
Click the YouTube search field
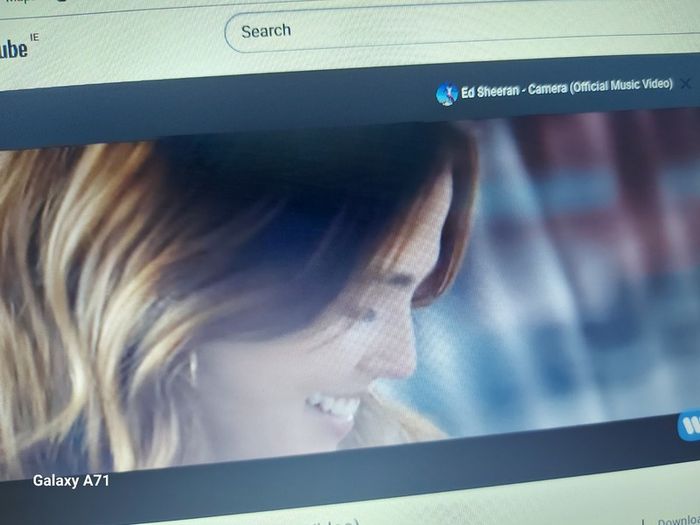(462, 31)
